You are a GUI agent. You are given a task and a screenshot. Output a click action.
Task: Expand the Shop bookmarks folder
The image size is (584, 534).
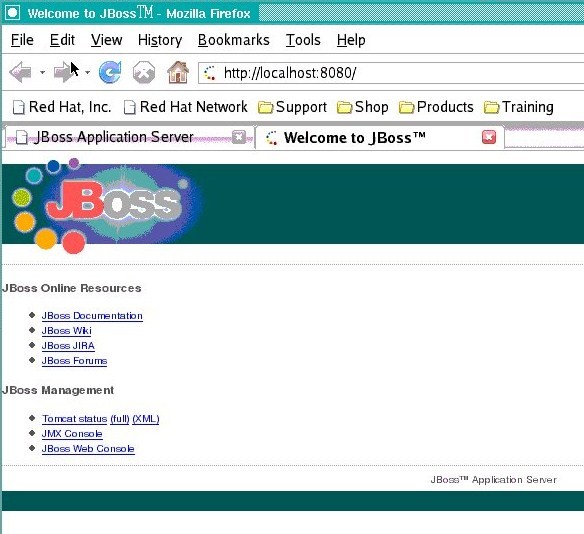pos(362,107)
